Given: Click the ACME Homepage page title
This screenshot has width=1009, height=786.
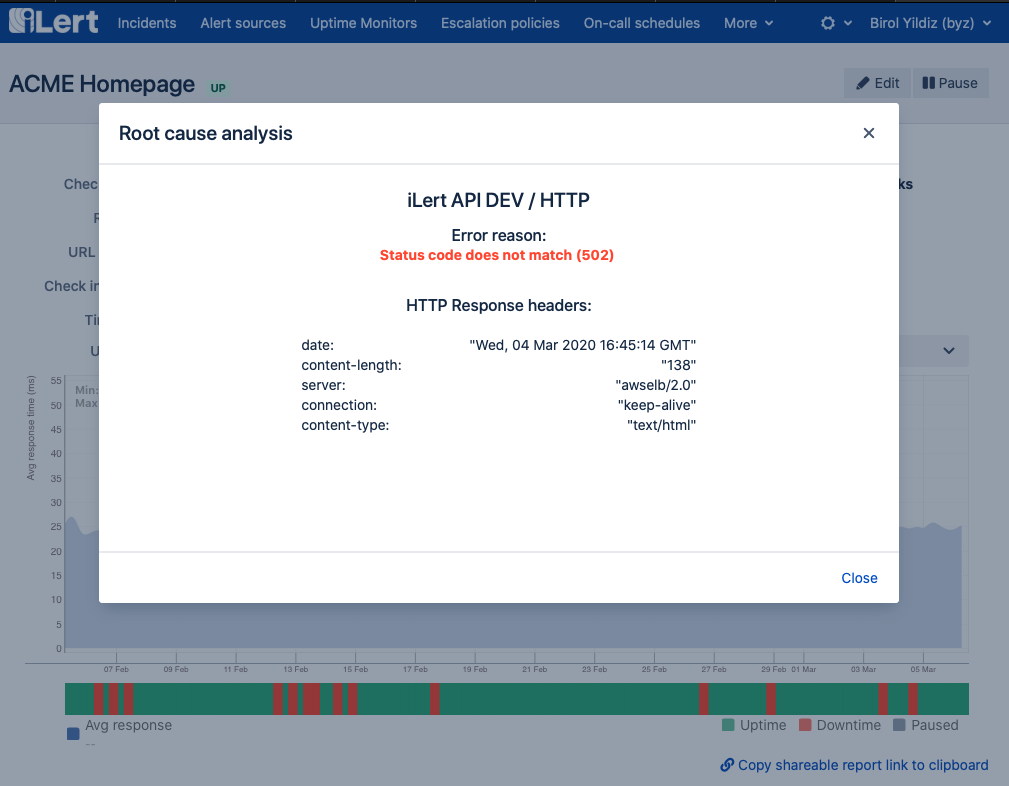Looking at the screenshot, I should tap(102, 84).
